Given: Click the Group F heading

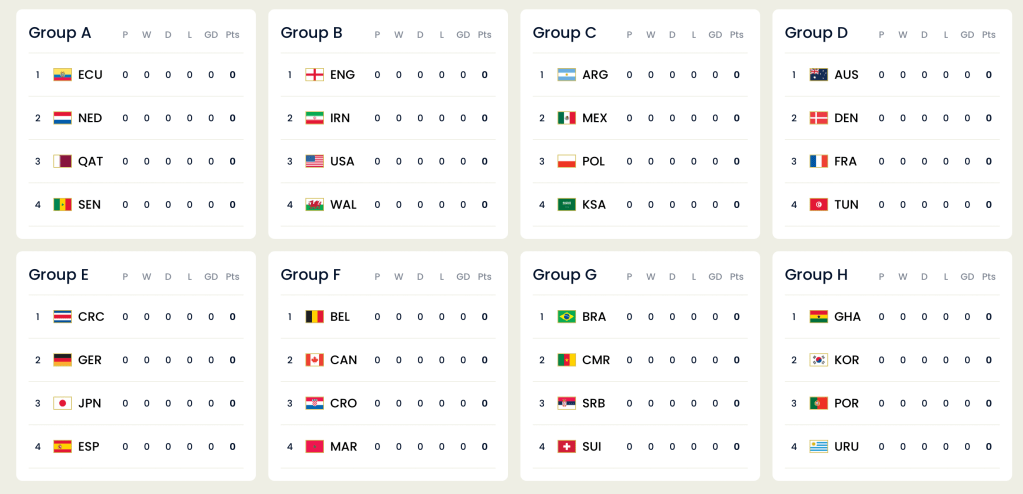Looking at the screenshot, I should point(311,275).
